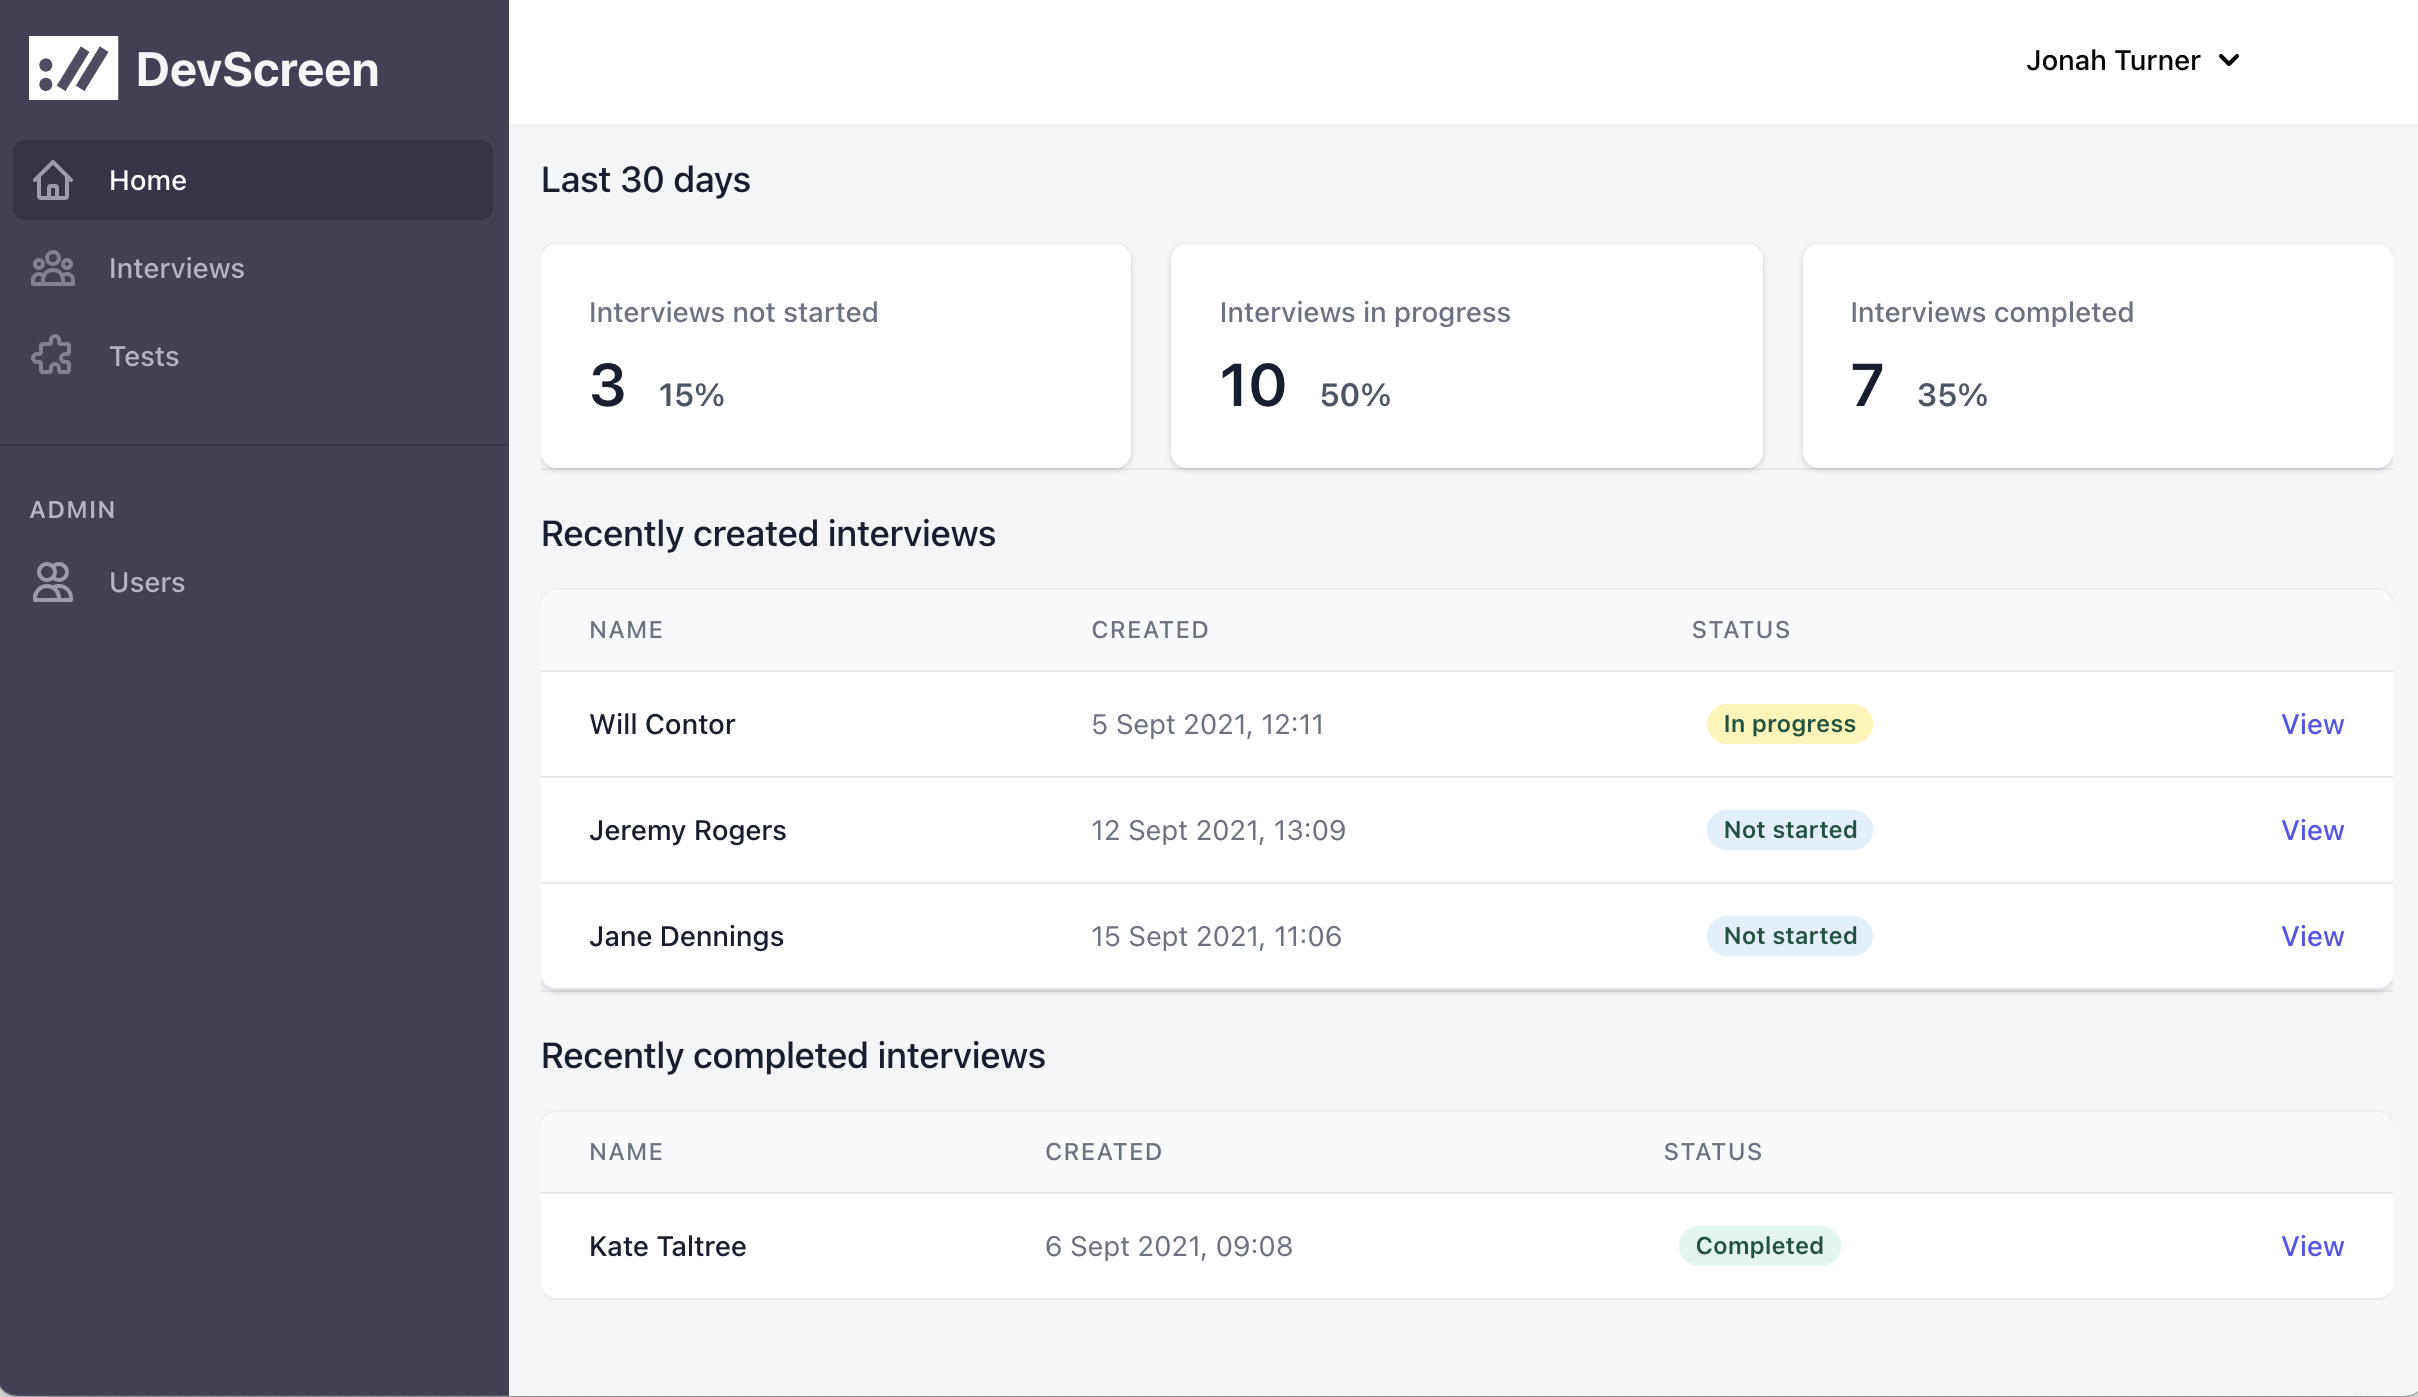
Task: Click the Completed badge for Kate Taltree
Action: 1760,1246
